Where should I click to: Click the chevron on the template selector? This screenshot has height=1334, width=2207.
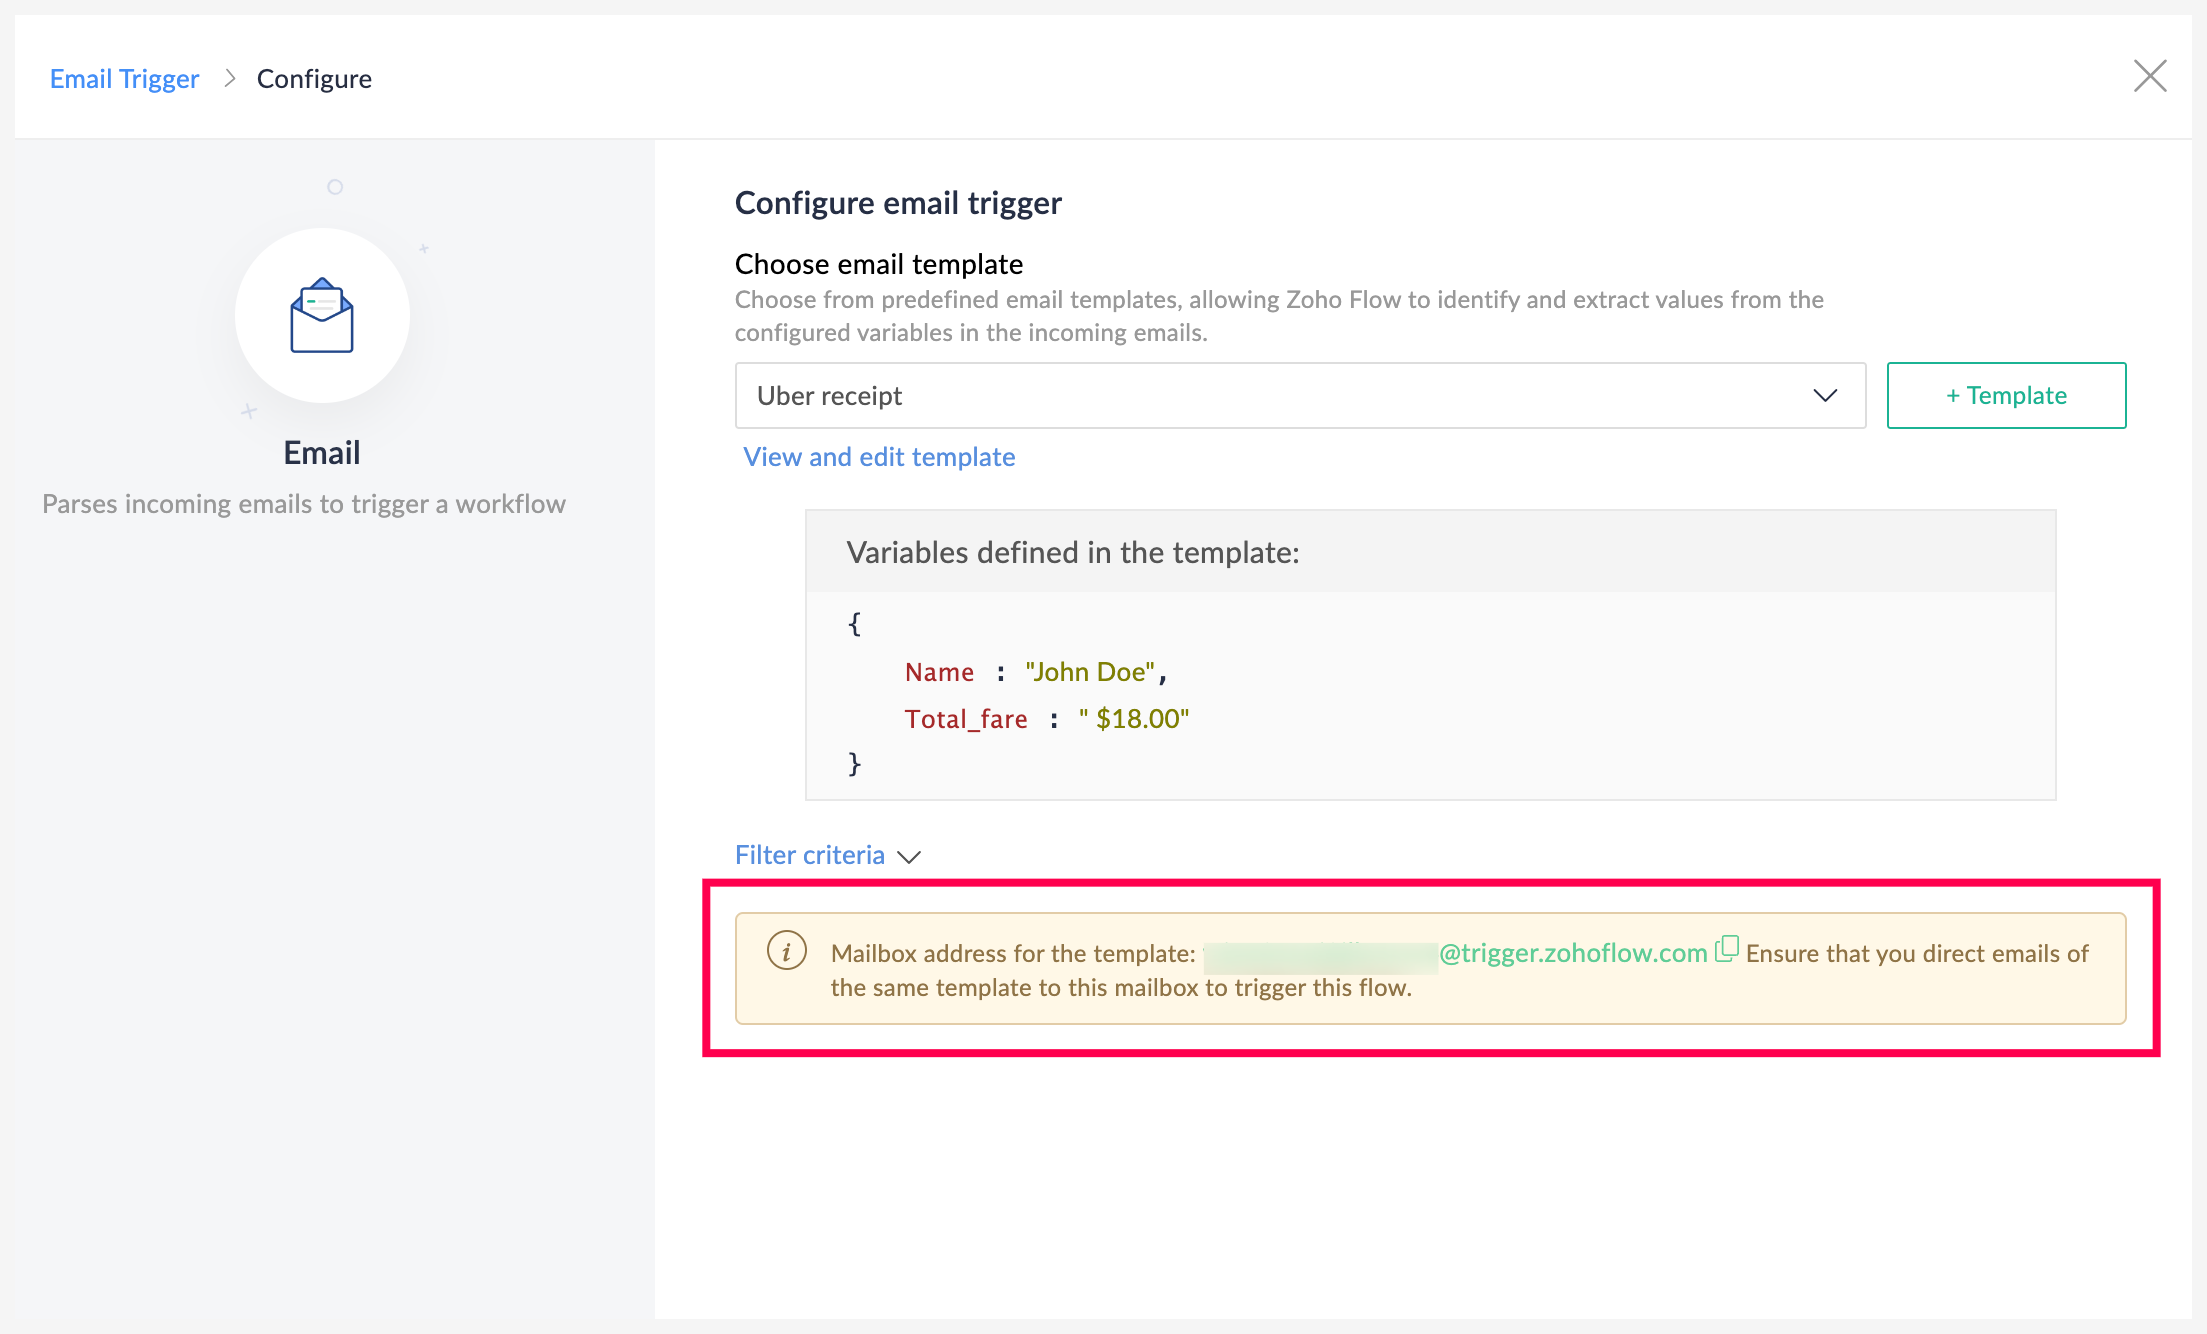tap(1825, 396)
